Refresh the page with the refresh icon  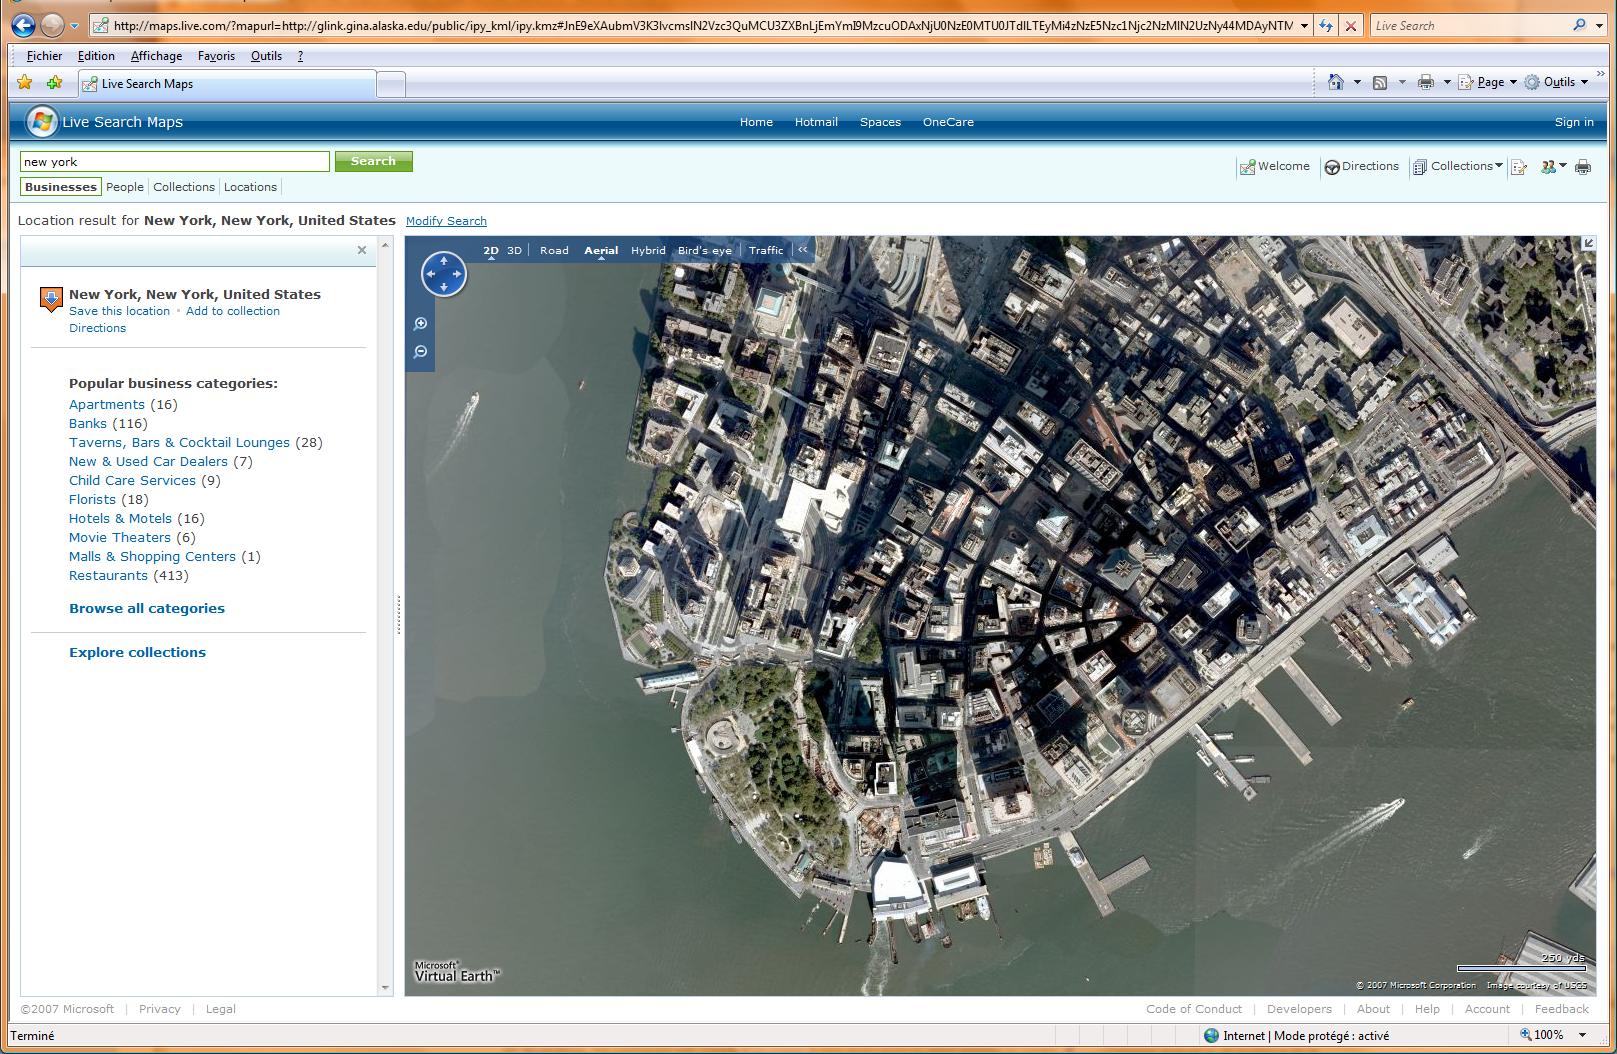pyautogui.click(x=1326, y=26)
